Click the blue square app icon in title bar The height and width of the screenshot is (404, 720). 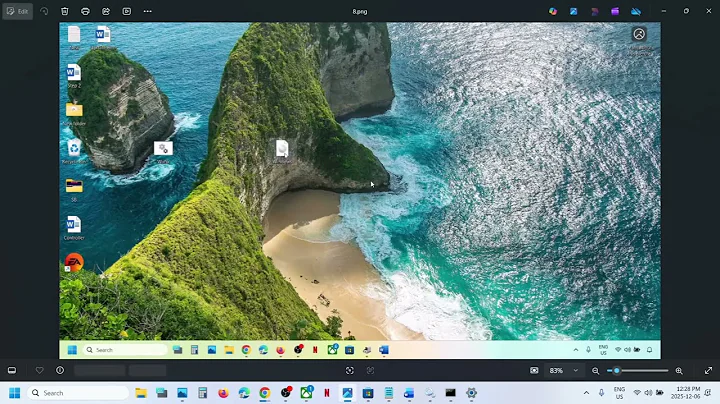click(574, 11)
